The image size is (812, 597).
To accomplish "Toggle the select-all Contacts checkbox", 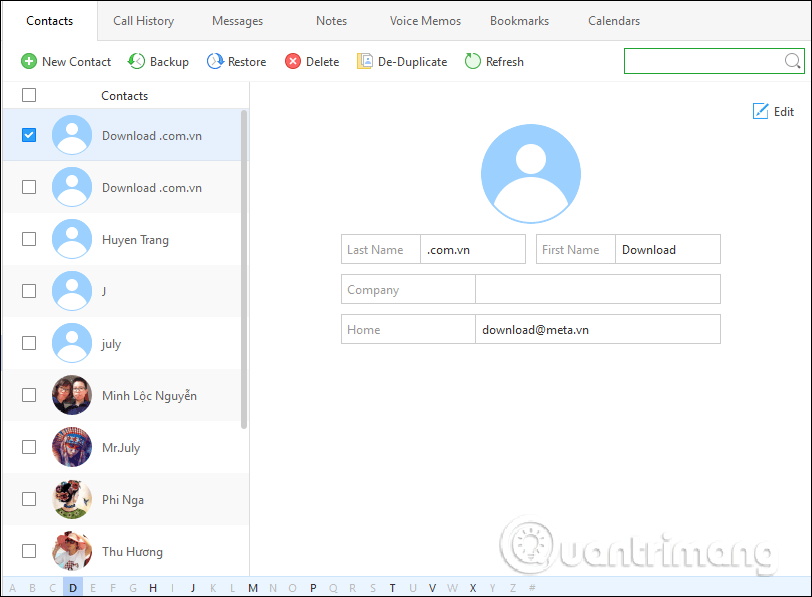I will pos(29,96).
